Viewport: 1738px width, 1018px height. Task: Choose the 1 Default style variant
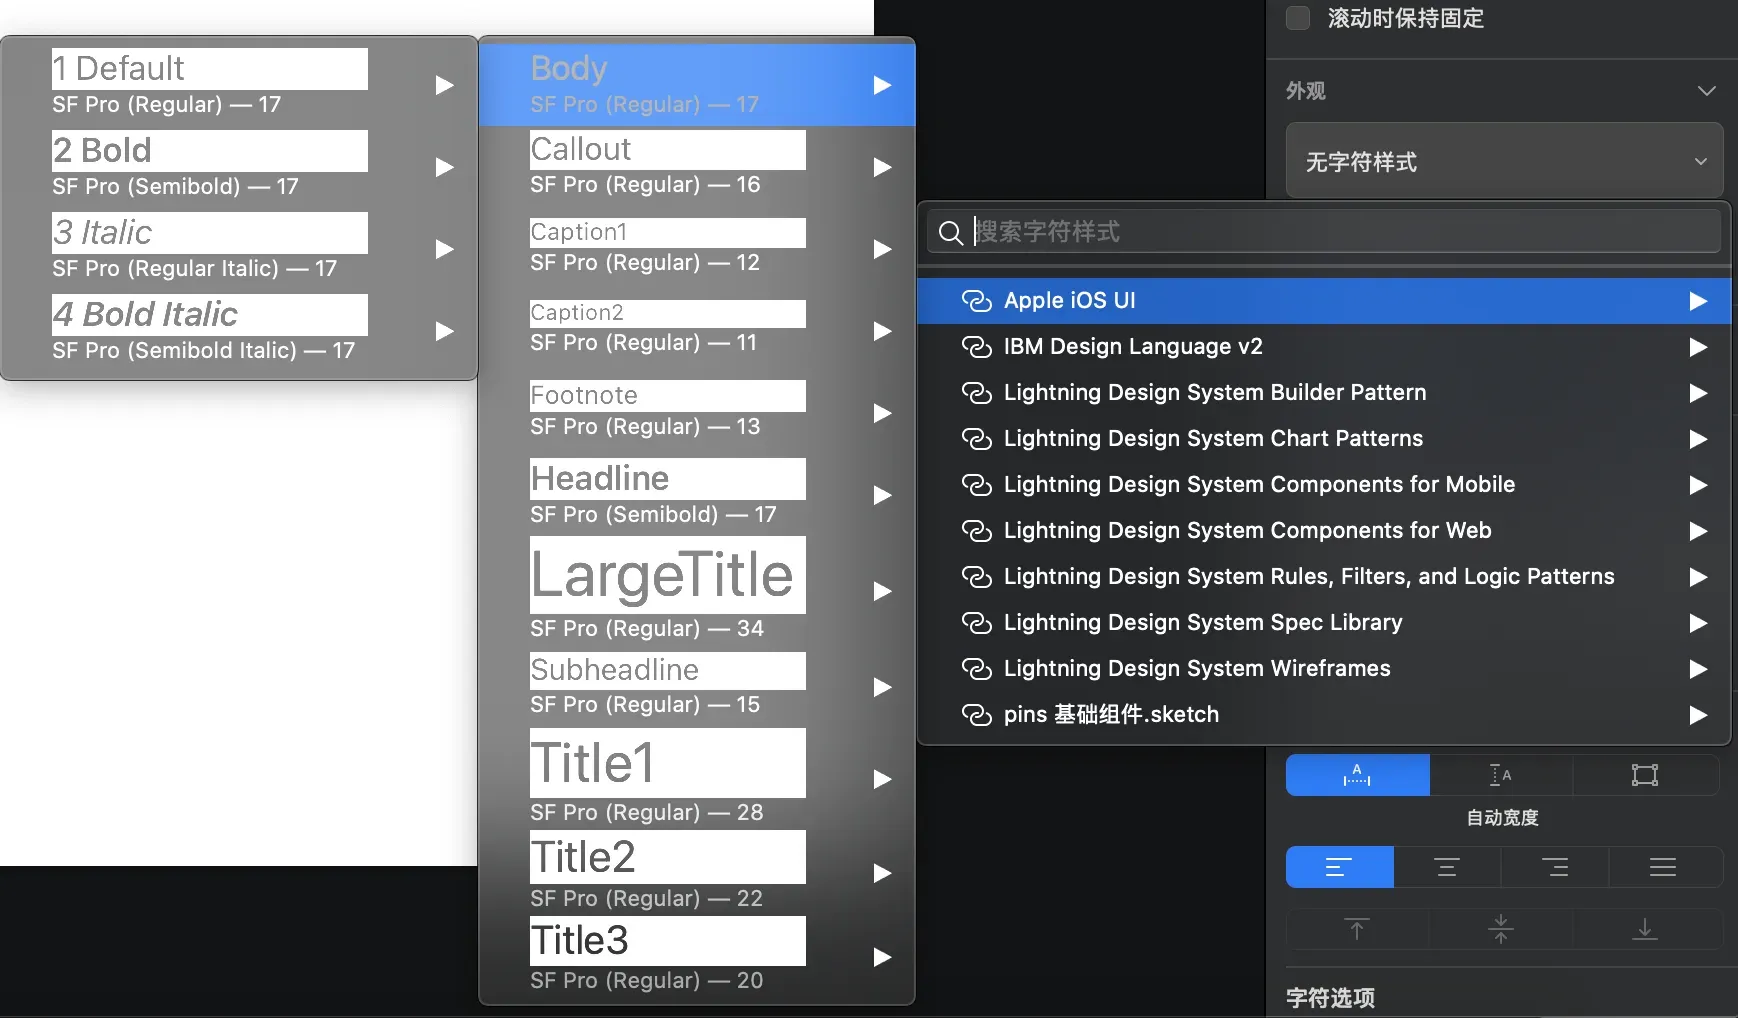239,85
